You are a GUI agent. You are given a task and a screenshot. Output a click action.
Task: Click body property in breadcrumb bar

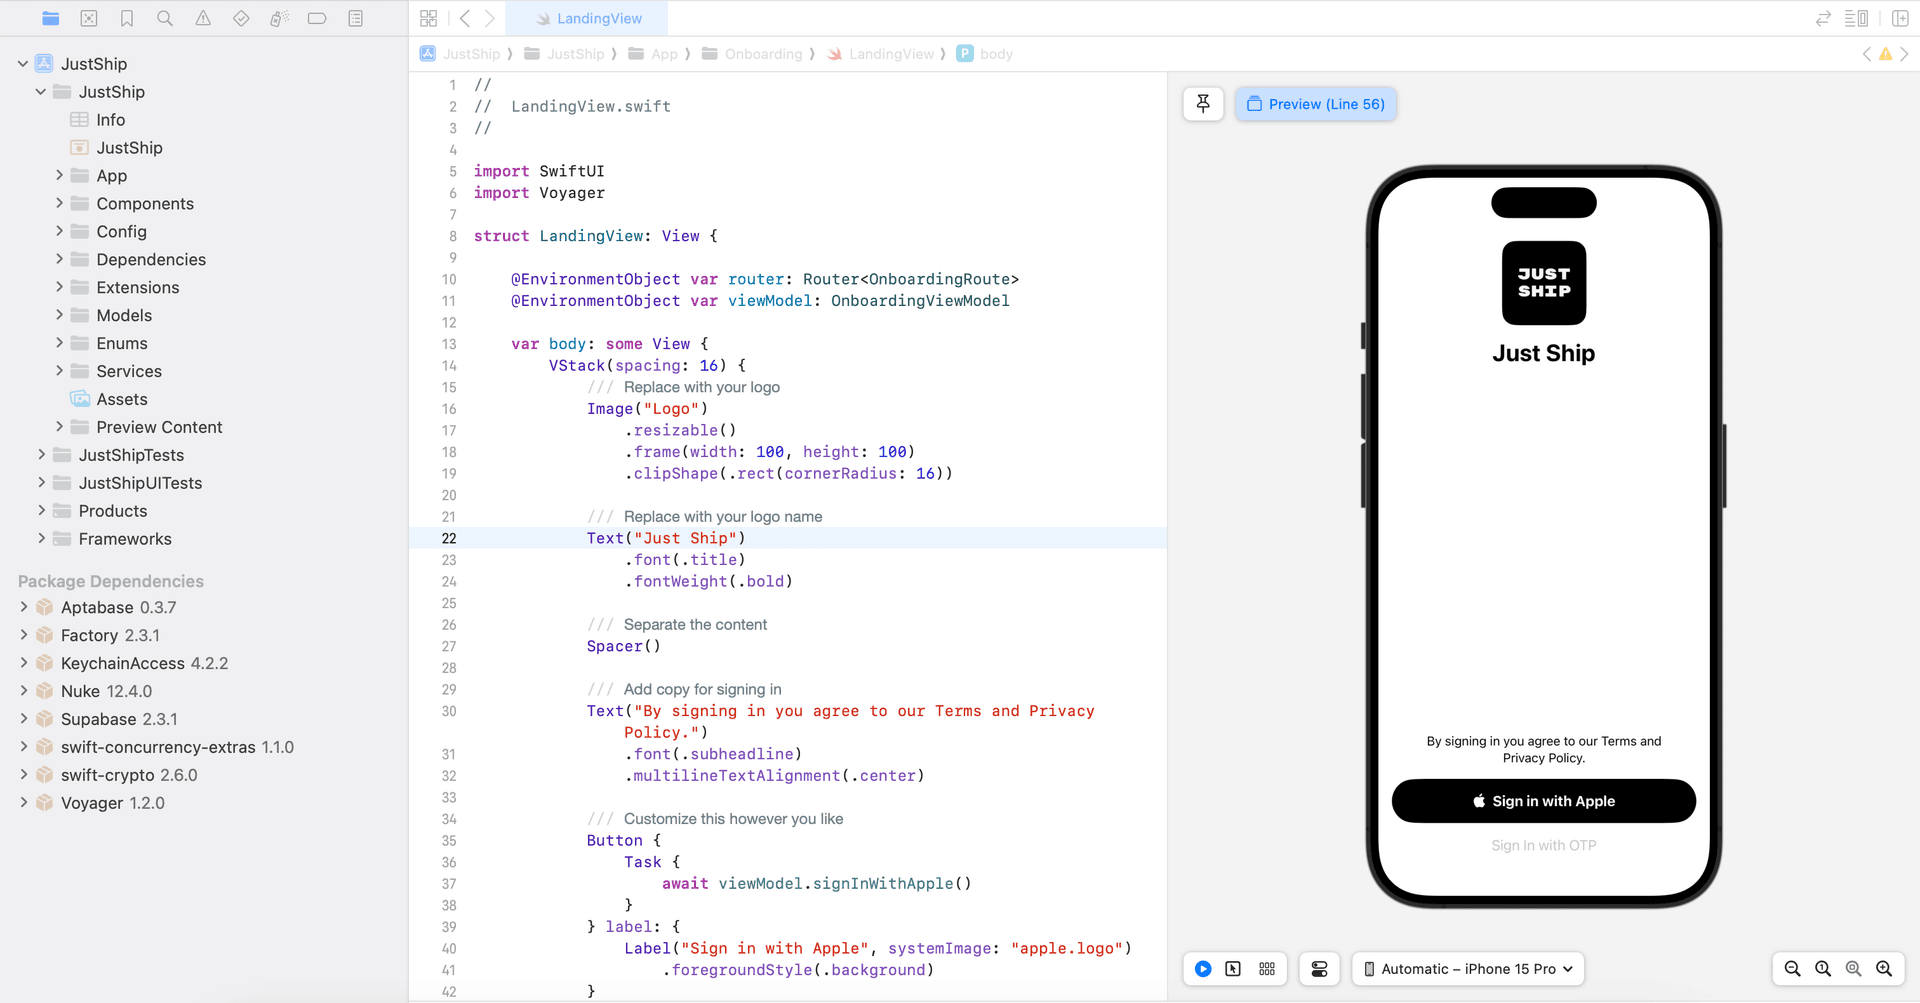point(985,54)
